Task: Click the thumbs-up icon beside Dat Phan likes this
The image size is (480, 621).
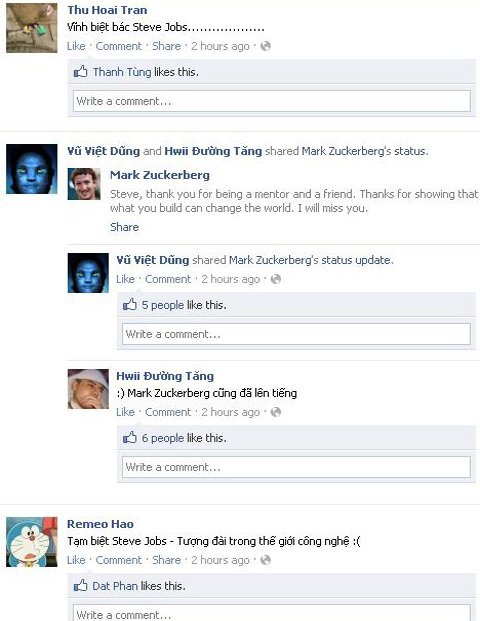Action: click(x=80, y=585)
